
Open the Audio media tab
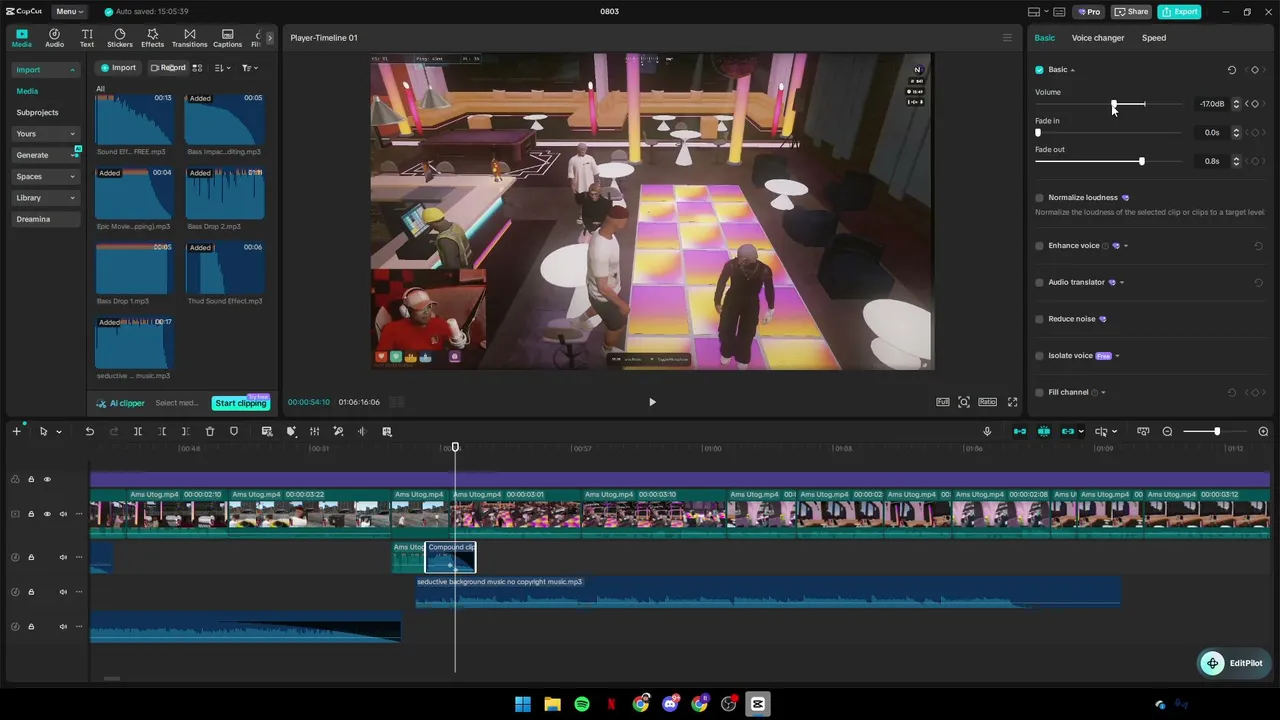pos(54,38)
